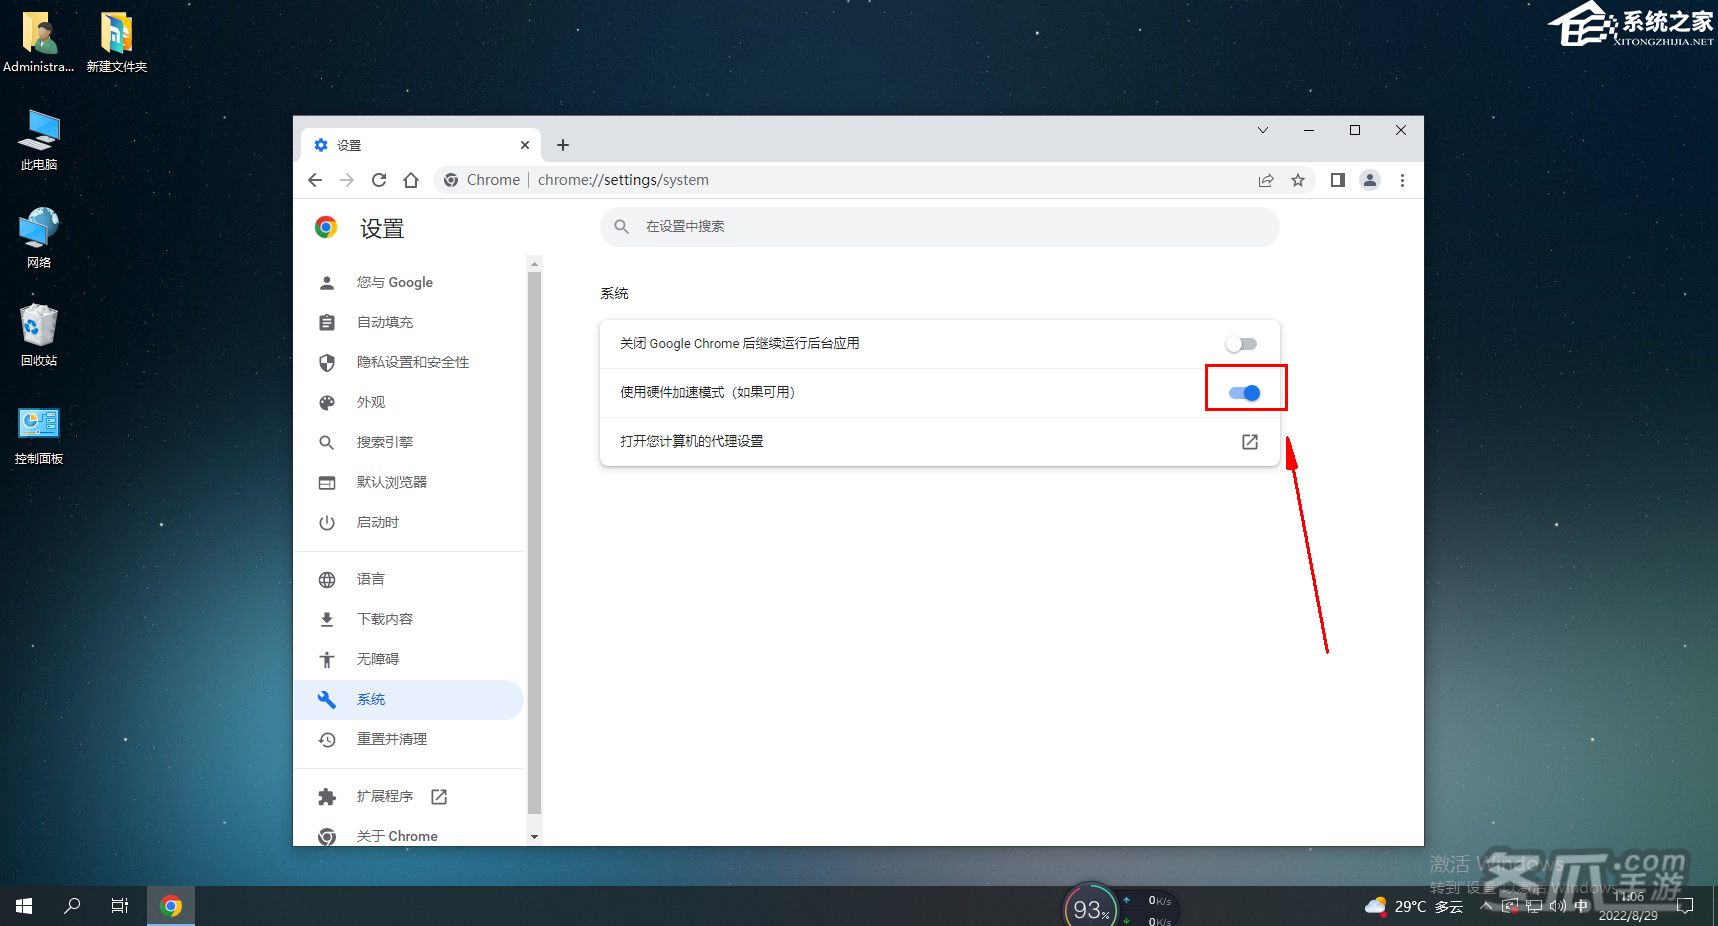Close the 设置 tab

(x=525, y=145)
